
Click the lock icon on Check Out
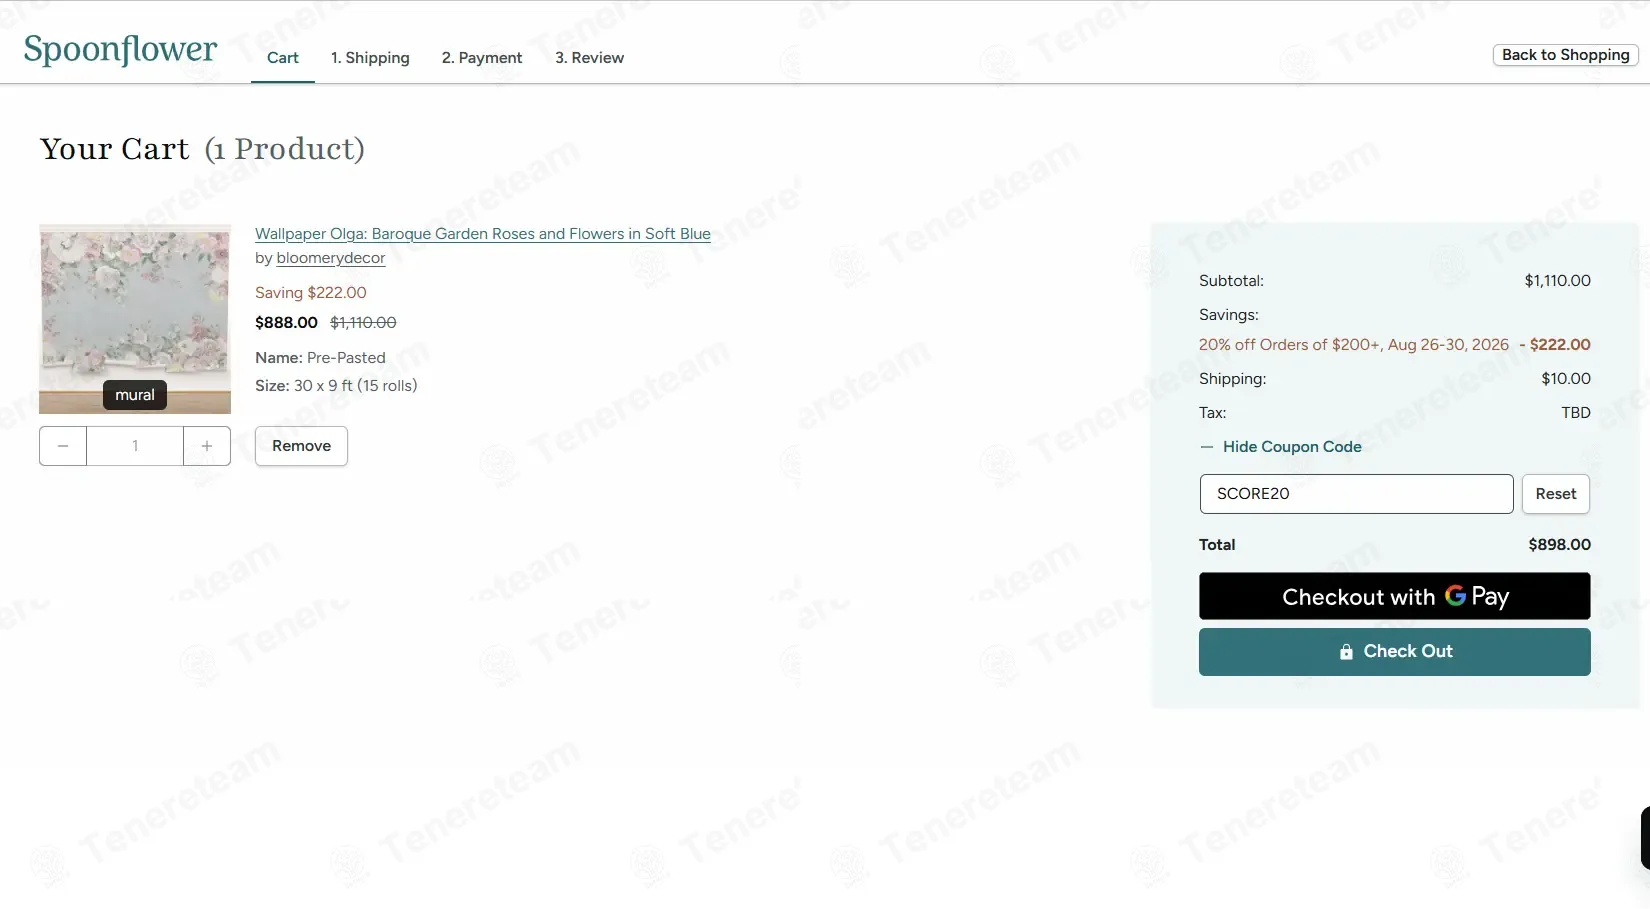1346,652
